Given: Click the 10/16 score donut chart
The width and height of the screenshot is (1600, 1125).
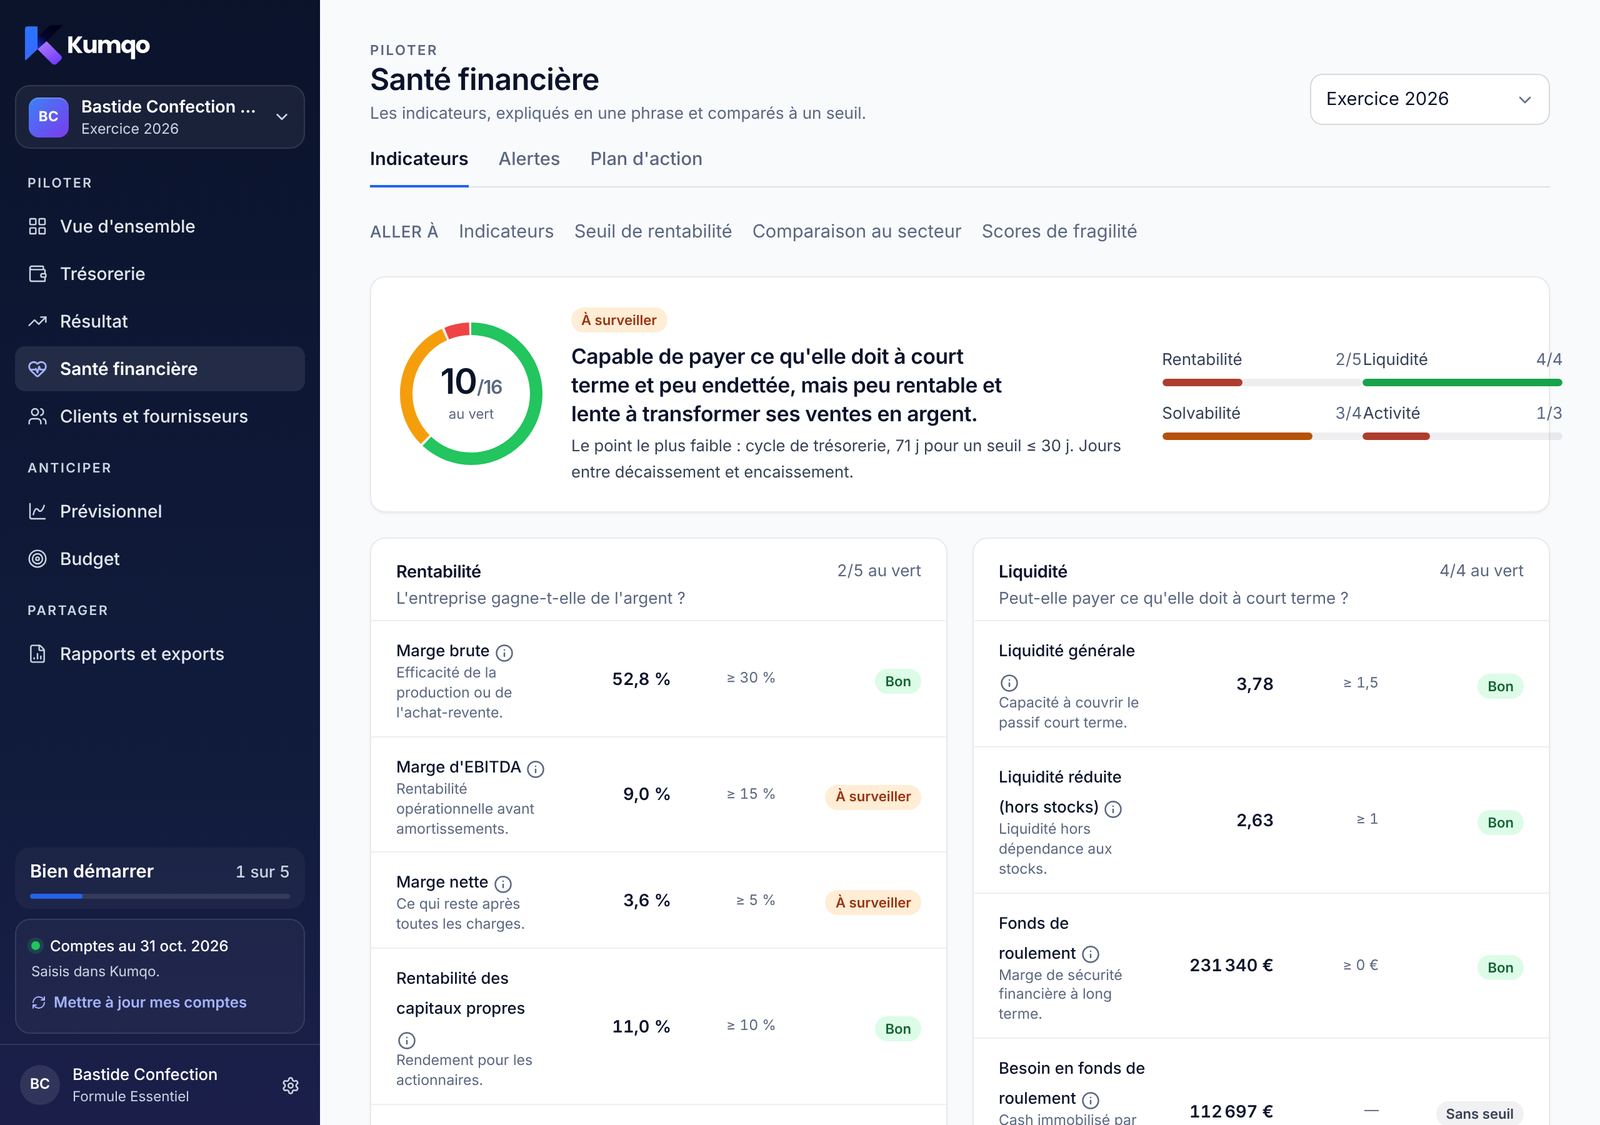Looking at the screenshot, I should [471, 393].
